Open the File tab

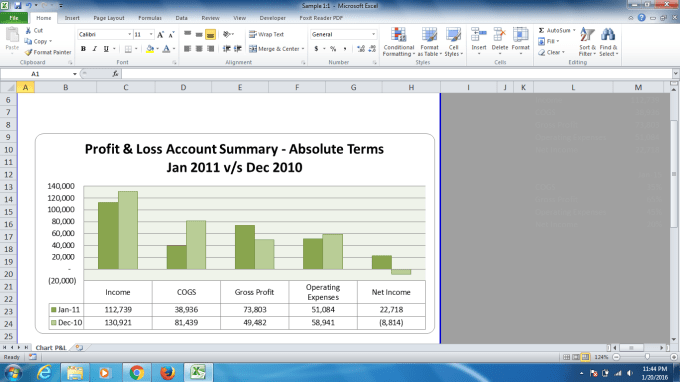[14, 18]
